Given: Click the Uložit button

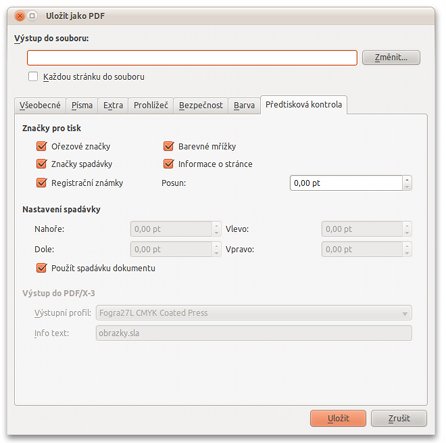Looking at the screenshot, I should point(338,418).
